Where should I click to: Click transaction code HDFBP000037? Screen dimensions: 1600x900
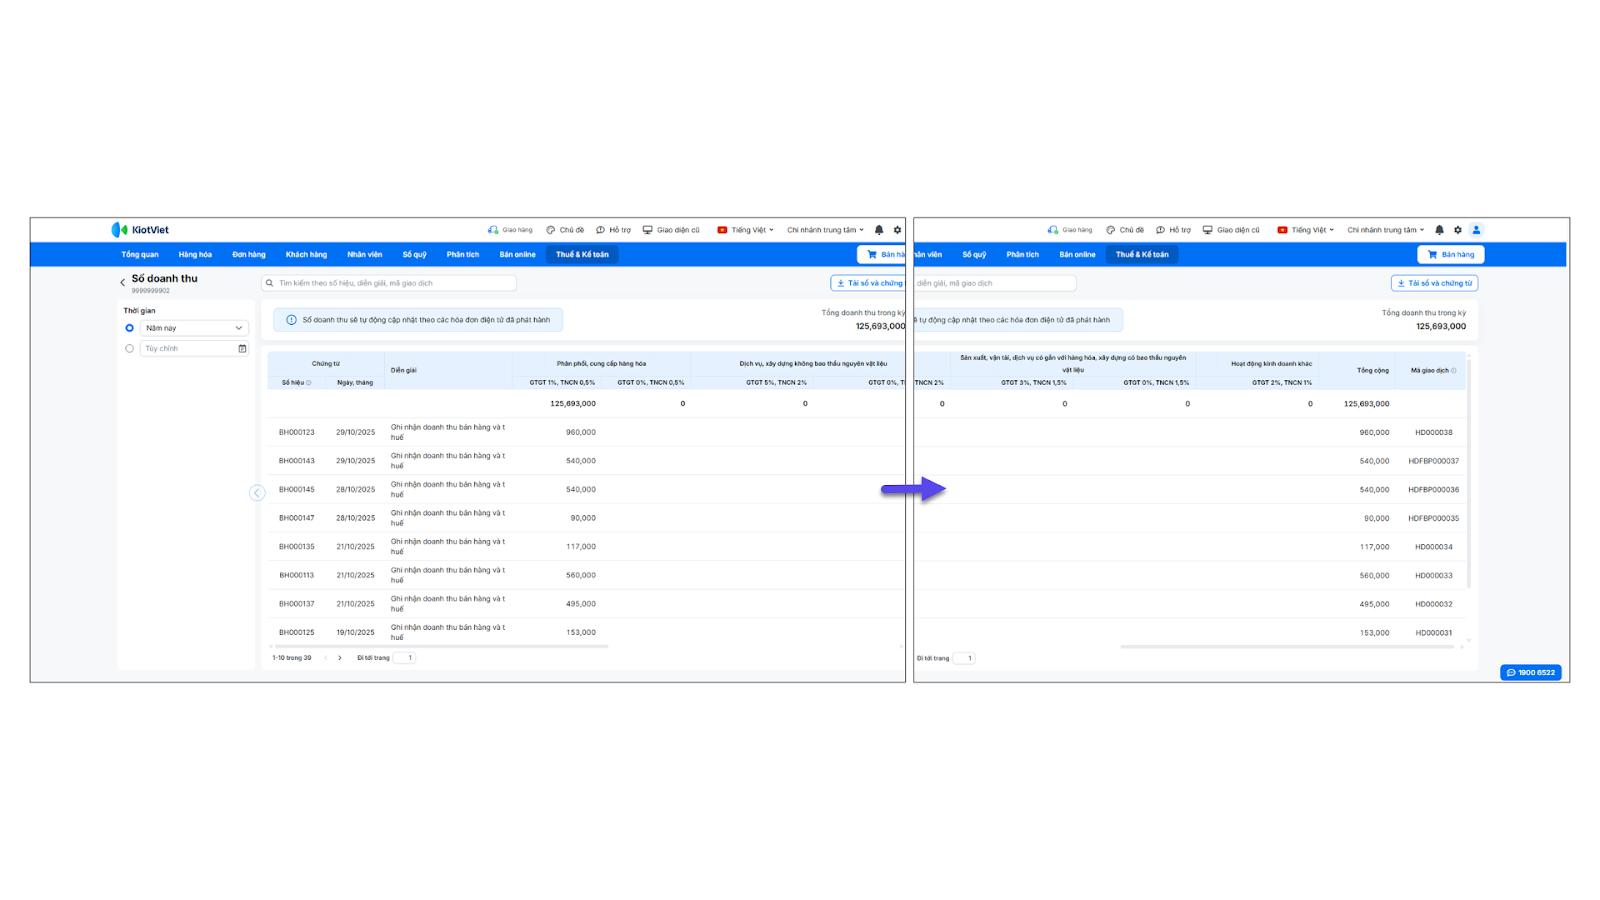[x=1434, y=461]
